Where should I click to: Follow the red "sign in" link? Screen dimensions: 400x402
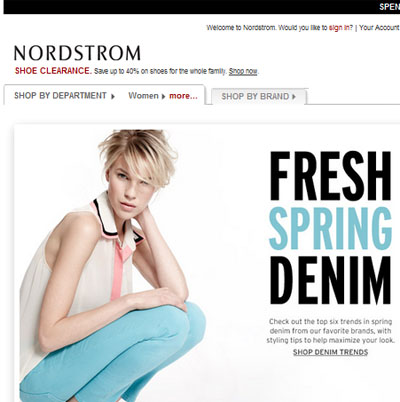(339, 28)
